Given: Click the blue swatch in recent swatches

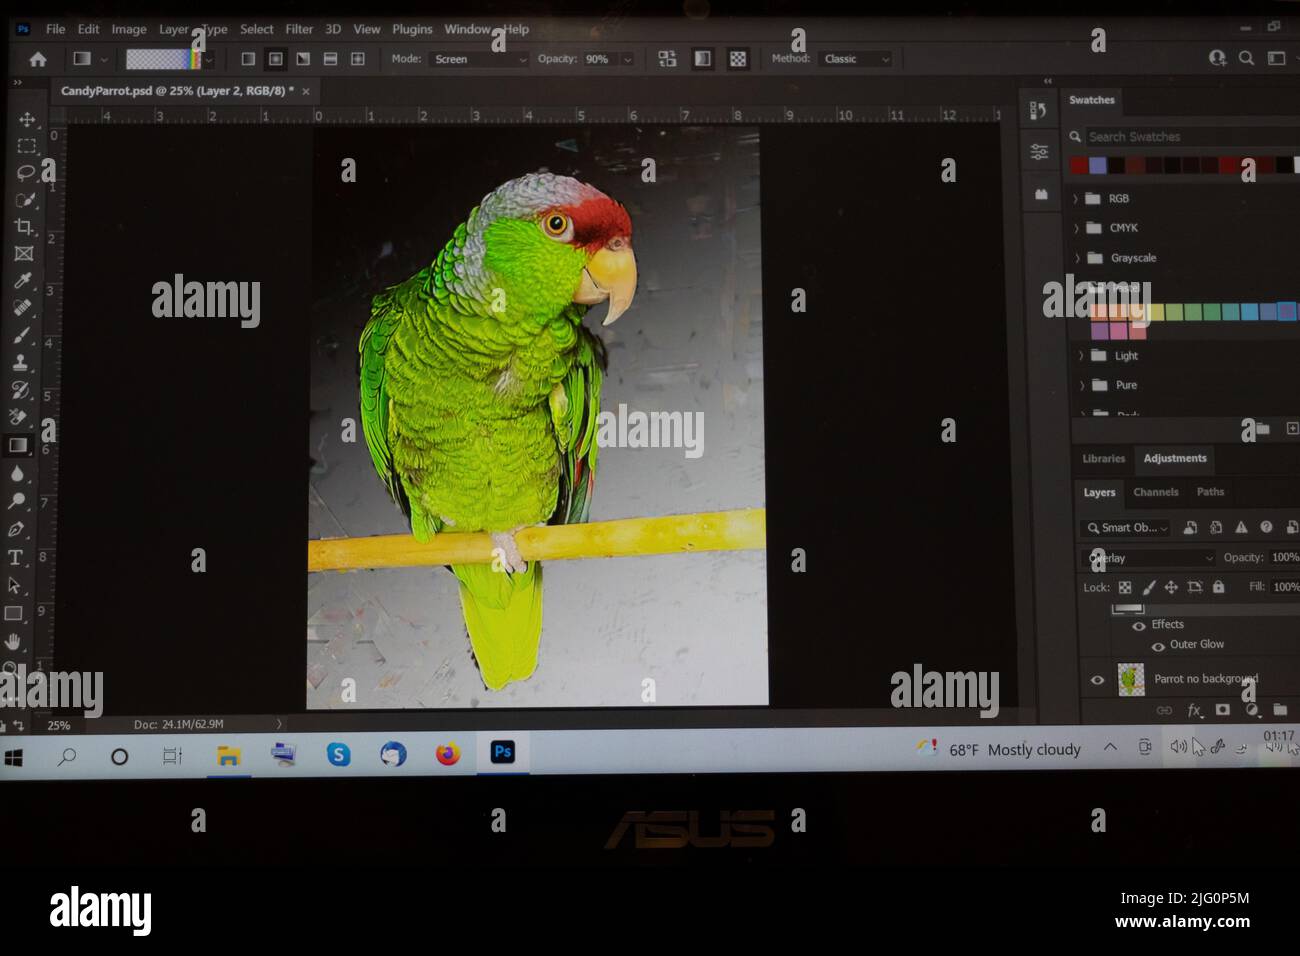Looking at the screenshot, I should click(x=1098, y=165).
